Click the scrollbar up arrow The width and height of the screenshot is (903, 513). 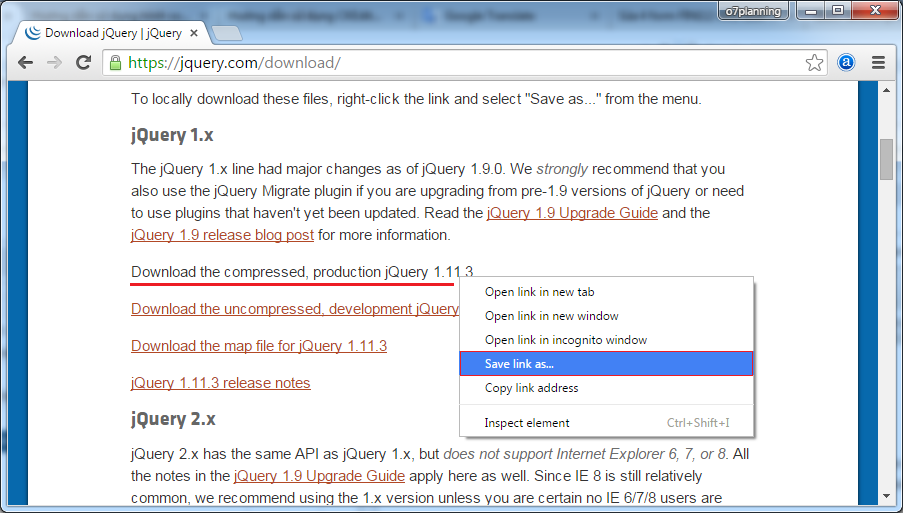click(886, 90)
